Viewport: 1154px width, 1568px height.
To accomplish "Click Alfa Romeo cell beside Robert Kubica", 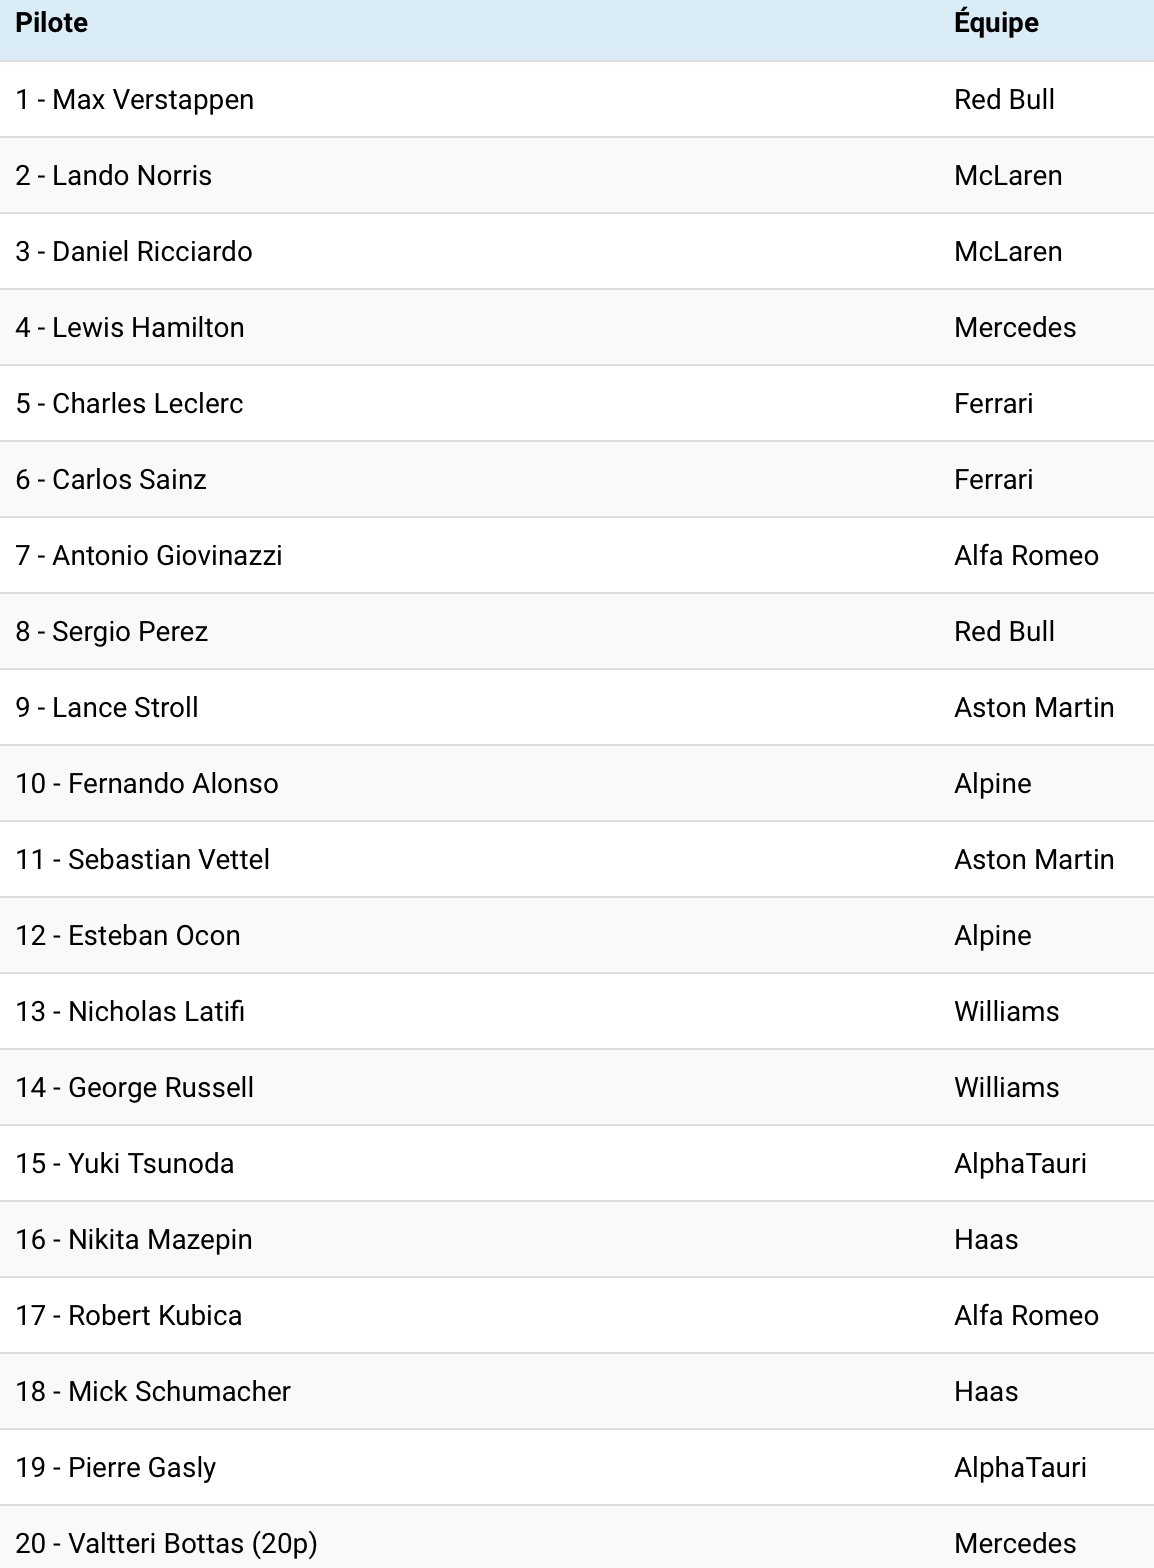I will pyautogui.click(x=1026, y=1316).
